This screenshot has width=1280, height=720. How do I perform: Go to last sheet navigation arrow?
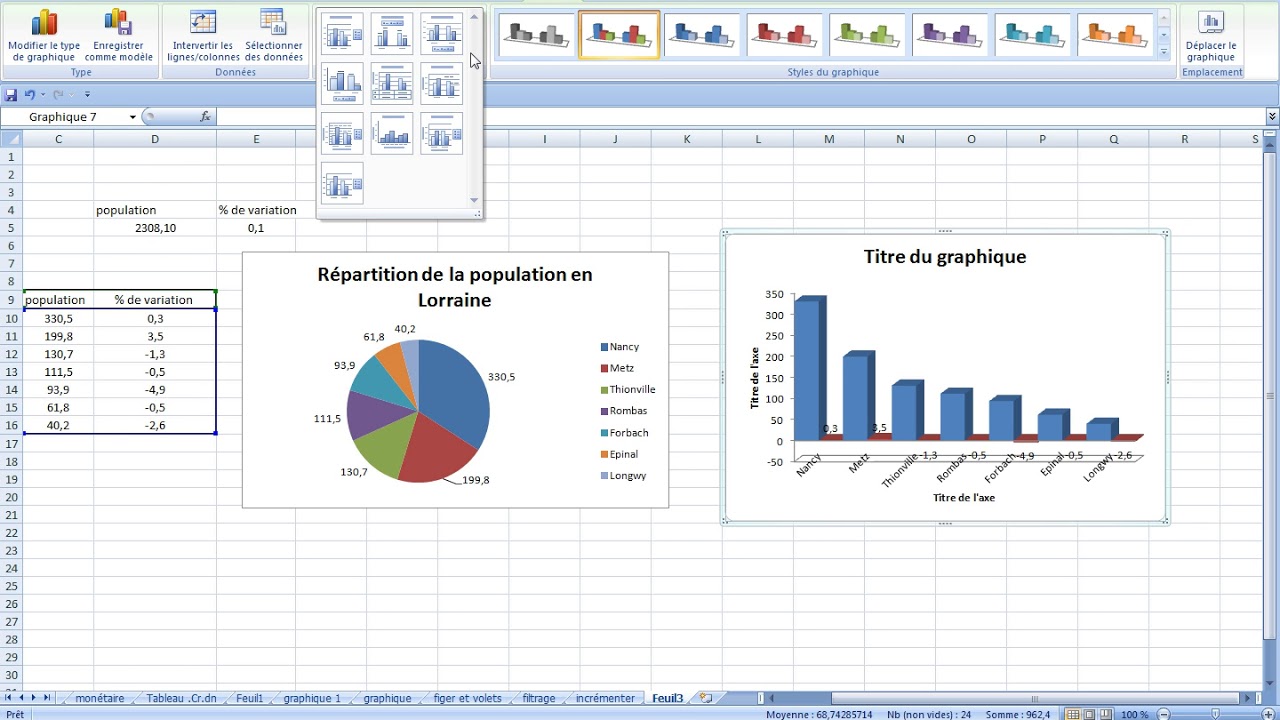coord(47,698)
